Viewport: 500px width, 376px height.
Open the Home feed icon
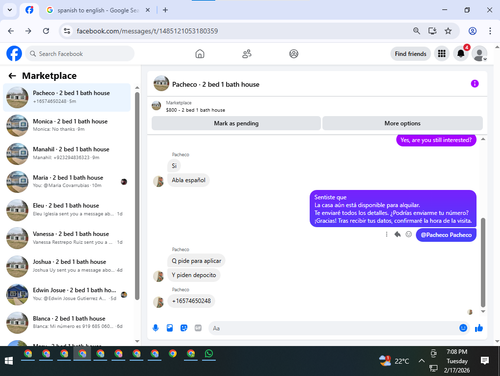pyautogui.click(x=200, y=54)
